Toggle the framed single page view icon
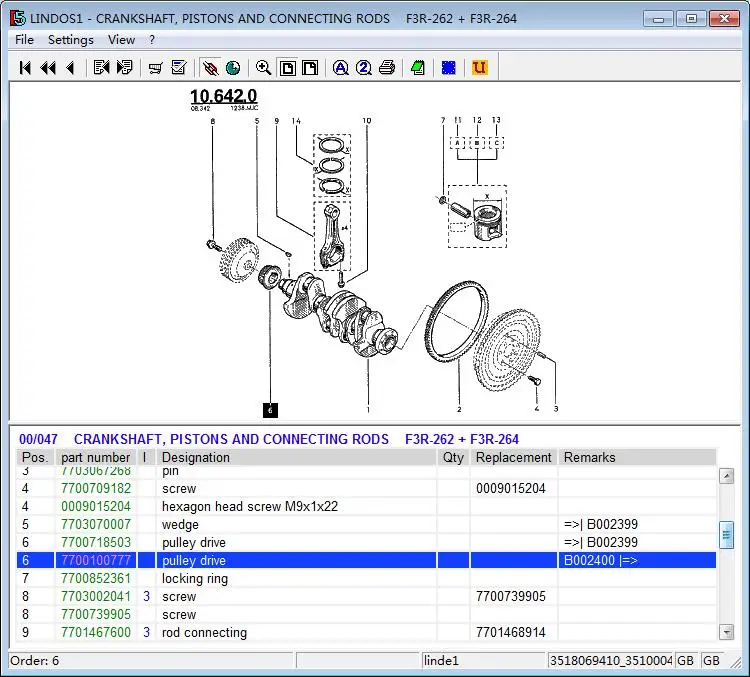750x677 pixels. coord(287,68)
